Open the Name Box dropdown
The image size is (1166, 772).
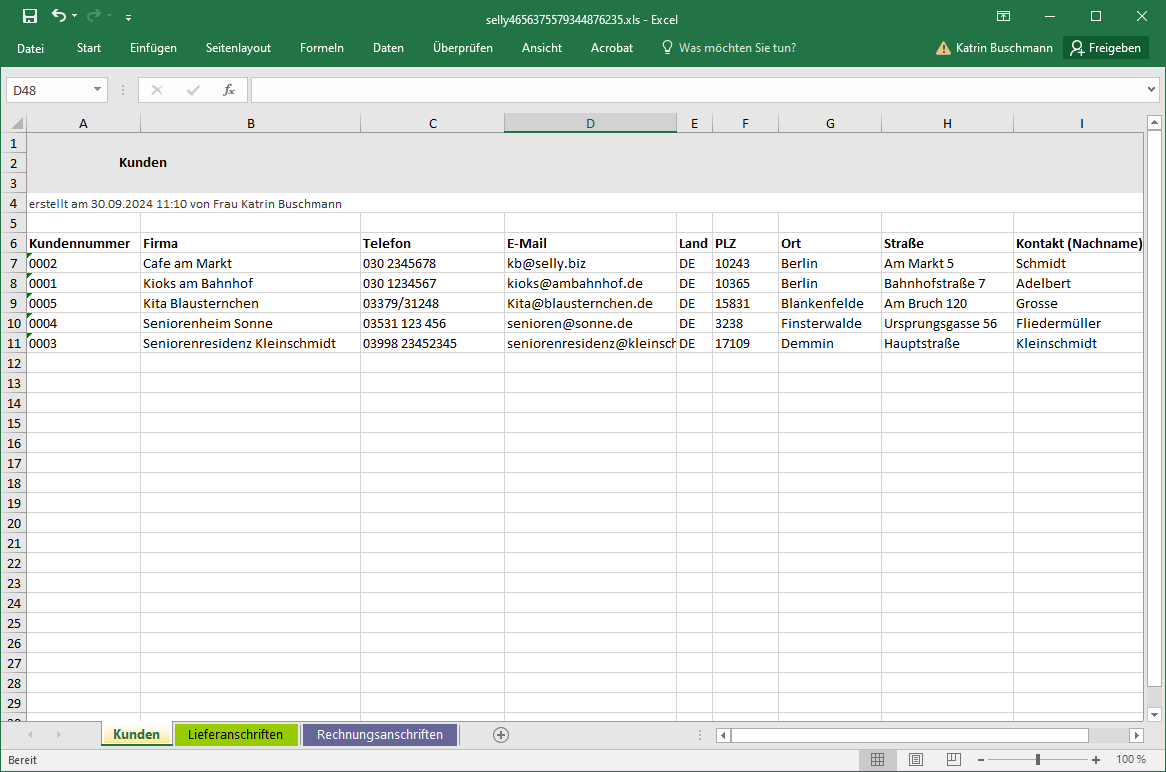pos(97,90)
